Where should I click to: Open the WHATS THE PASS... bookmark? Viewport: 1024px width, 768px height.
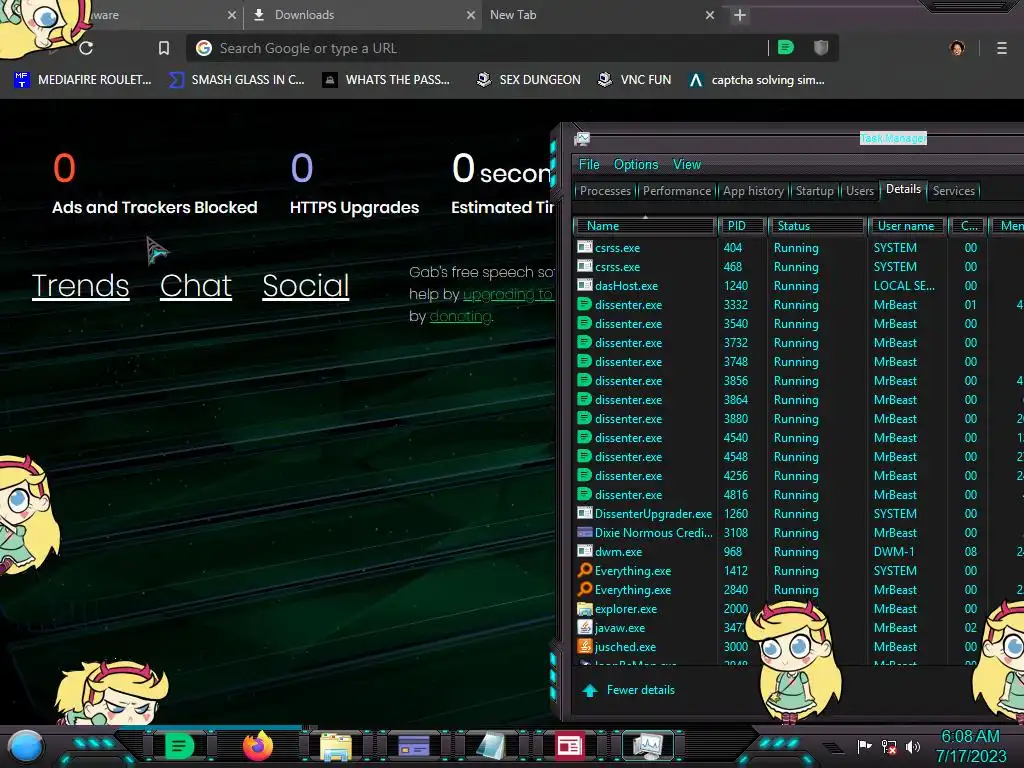coord(386,80)
